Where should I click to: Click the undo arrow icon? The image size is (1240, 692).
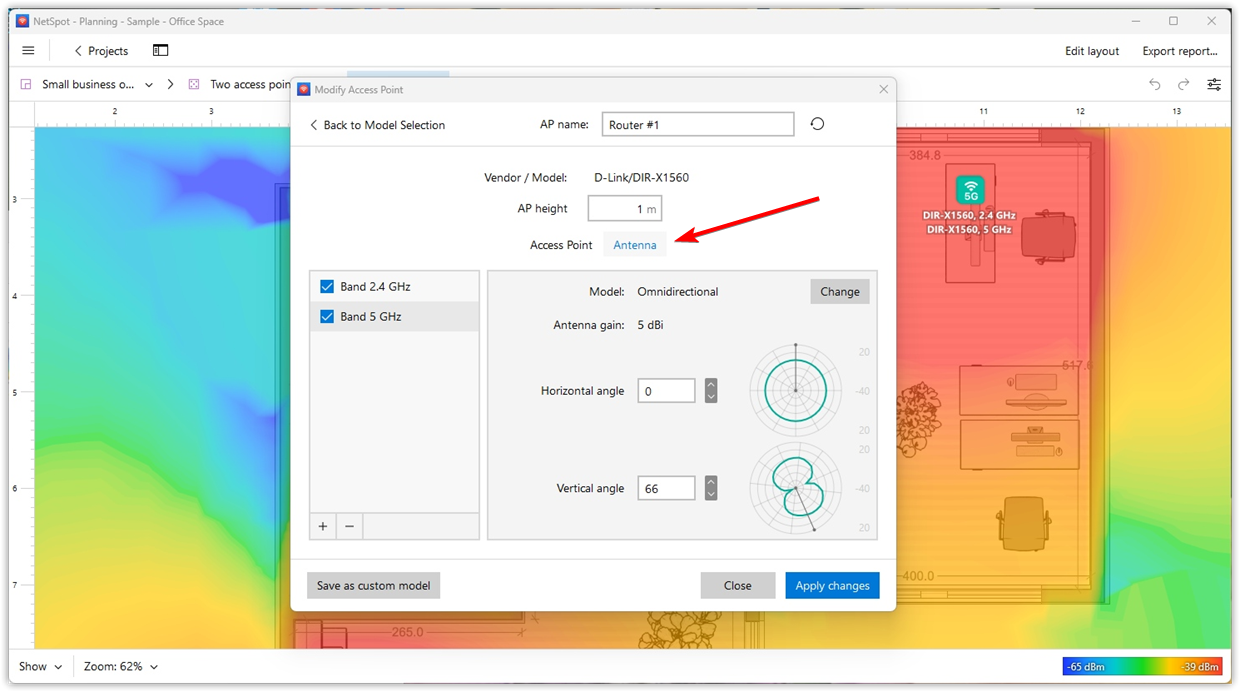click(1155, 84)
